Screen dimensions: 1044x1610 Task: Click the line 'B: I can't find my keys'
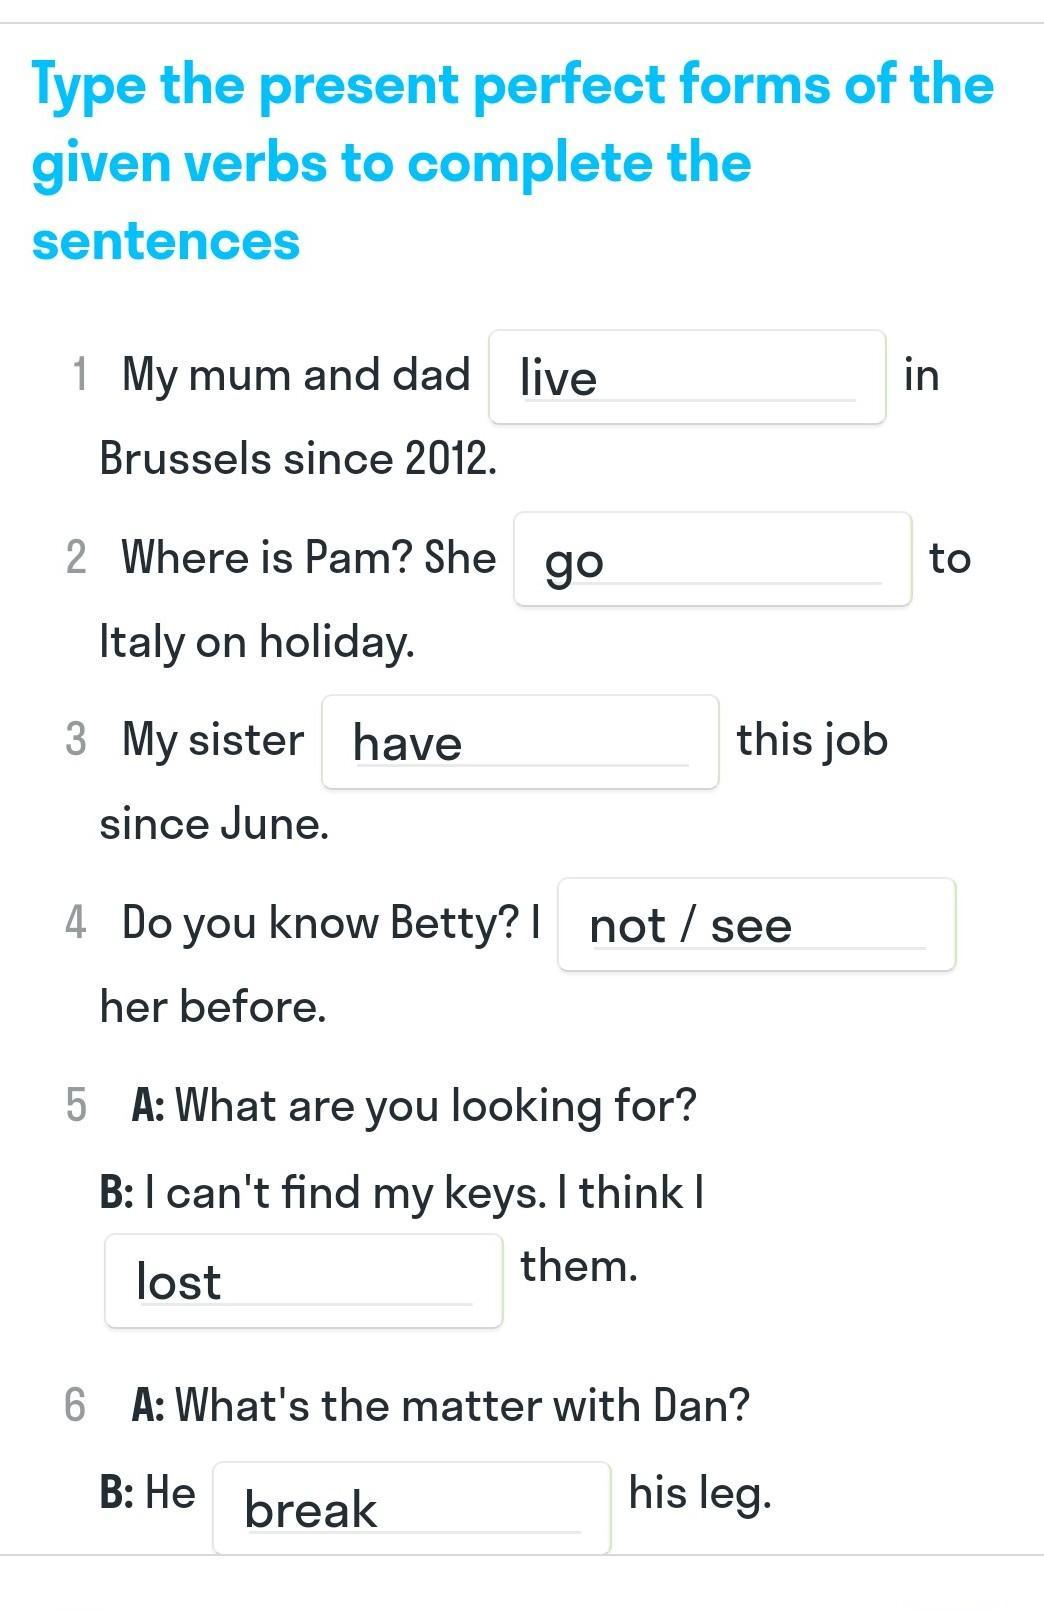(402, 1192)
